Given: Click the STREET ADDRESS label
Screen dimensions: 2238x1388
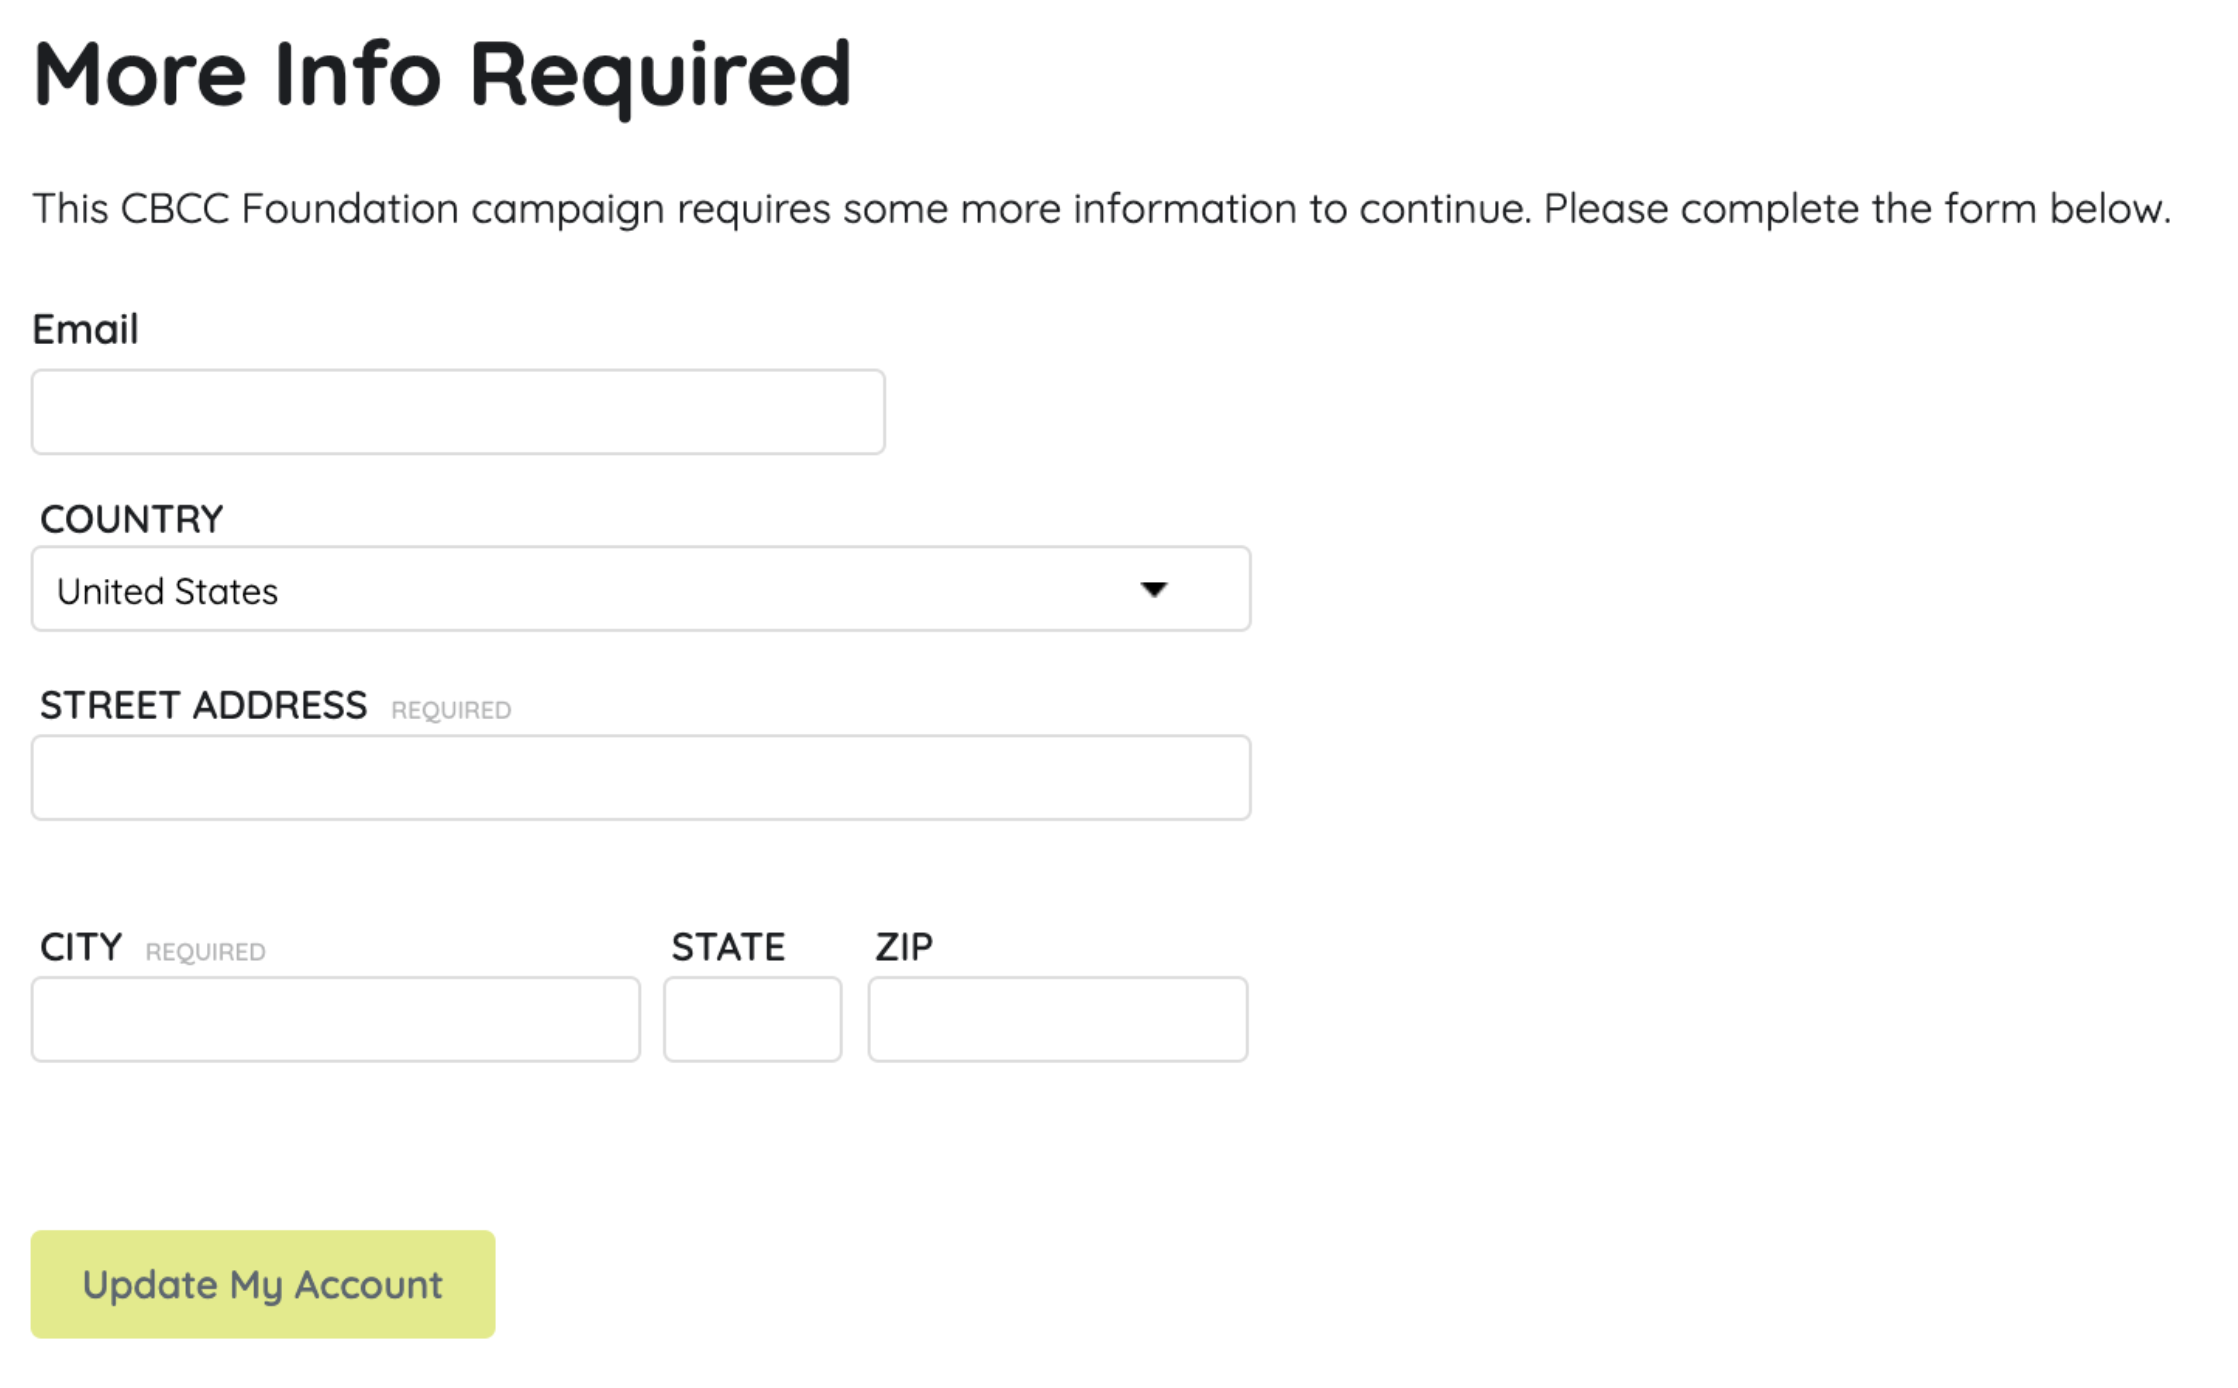Looking at the screenshot, I should pyautogui.click(x=203, y=706).
